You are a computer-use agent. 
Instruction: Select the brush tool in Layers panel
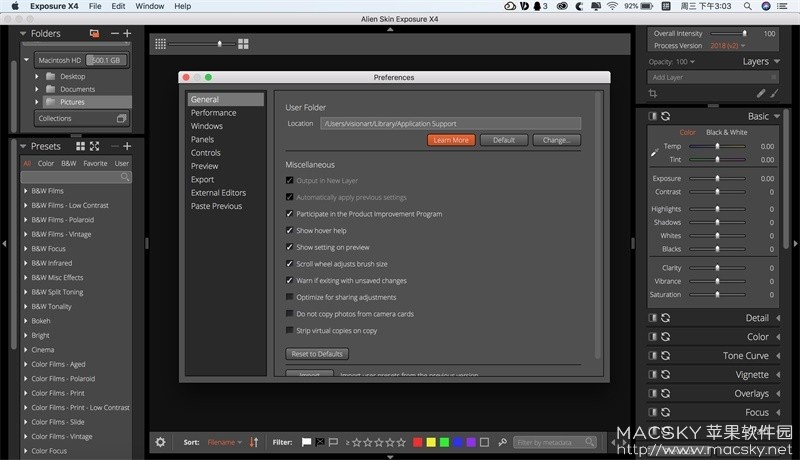point(774,93)
